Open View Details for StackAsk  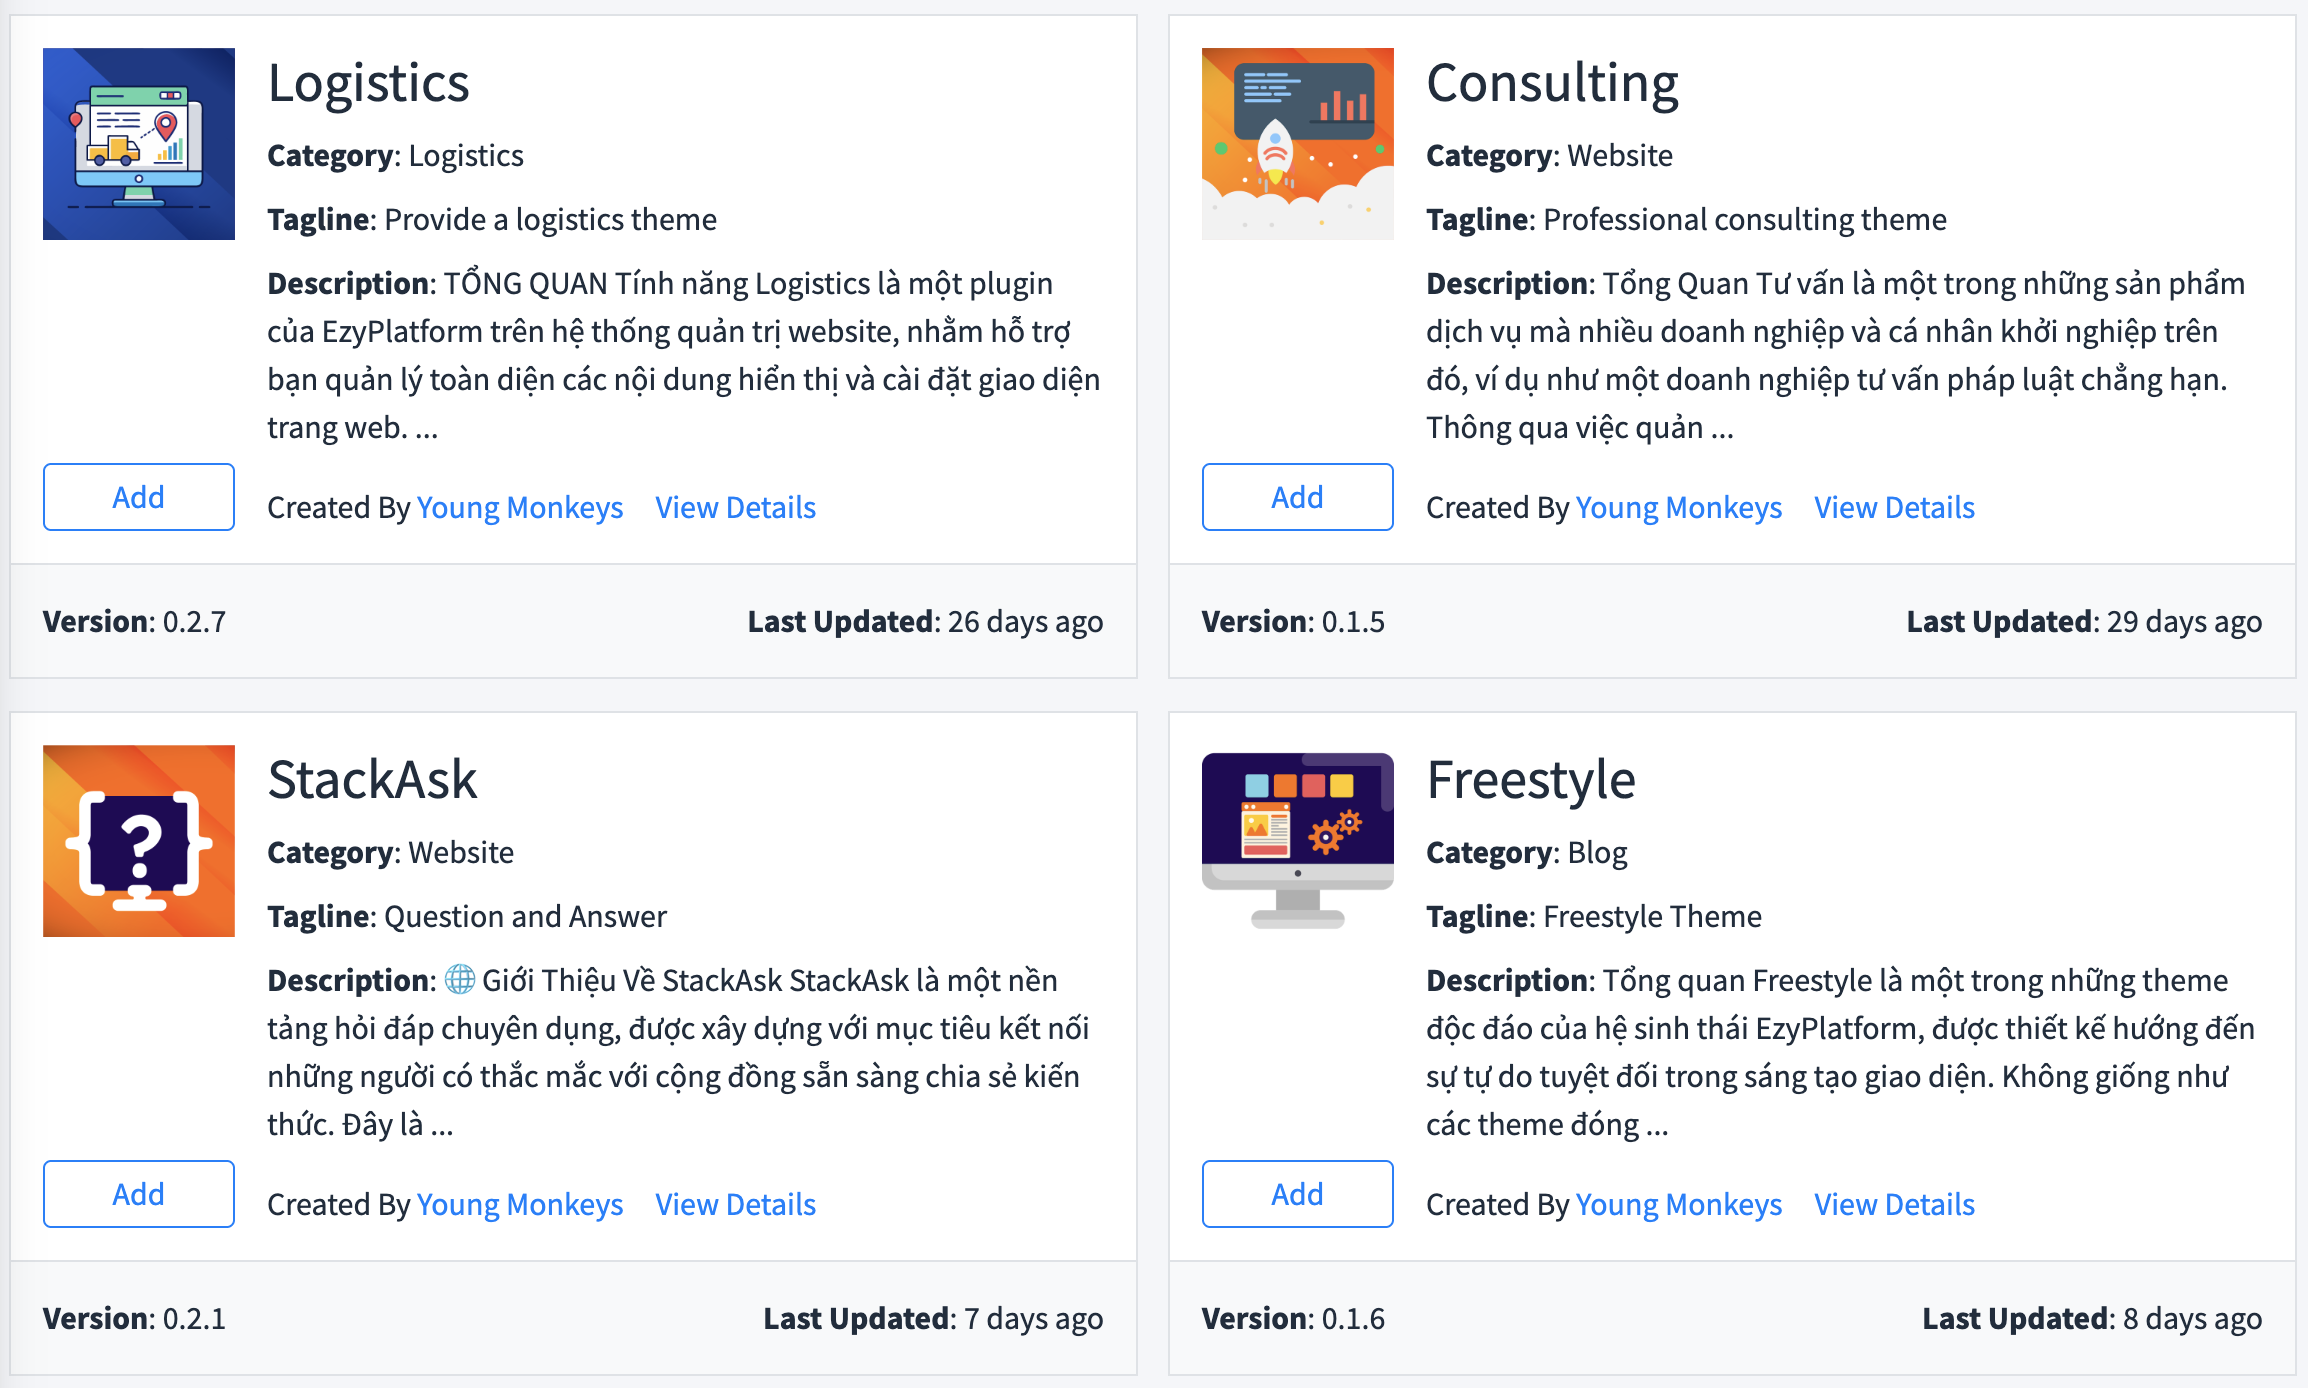coord(735,1205)
